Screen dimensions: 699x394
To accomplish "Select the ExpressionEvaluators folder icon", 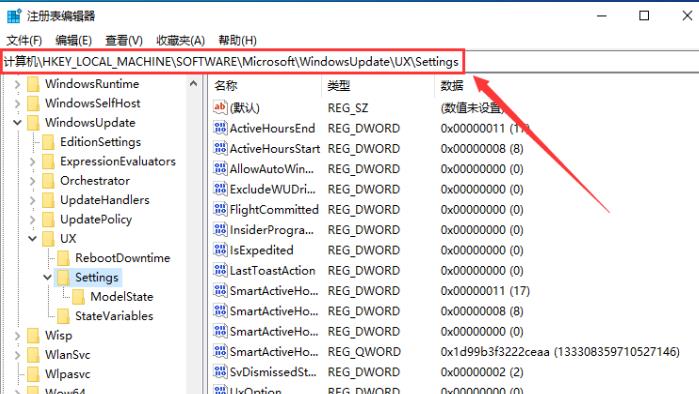I will (x=48, y=161).
